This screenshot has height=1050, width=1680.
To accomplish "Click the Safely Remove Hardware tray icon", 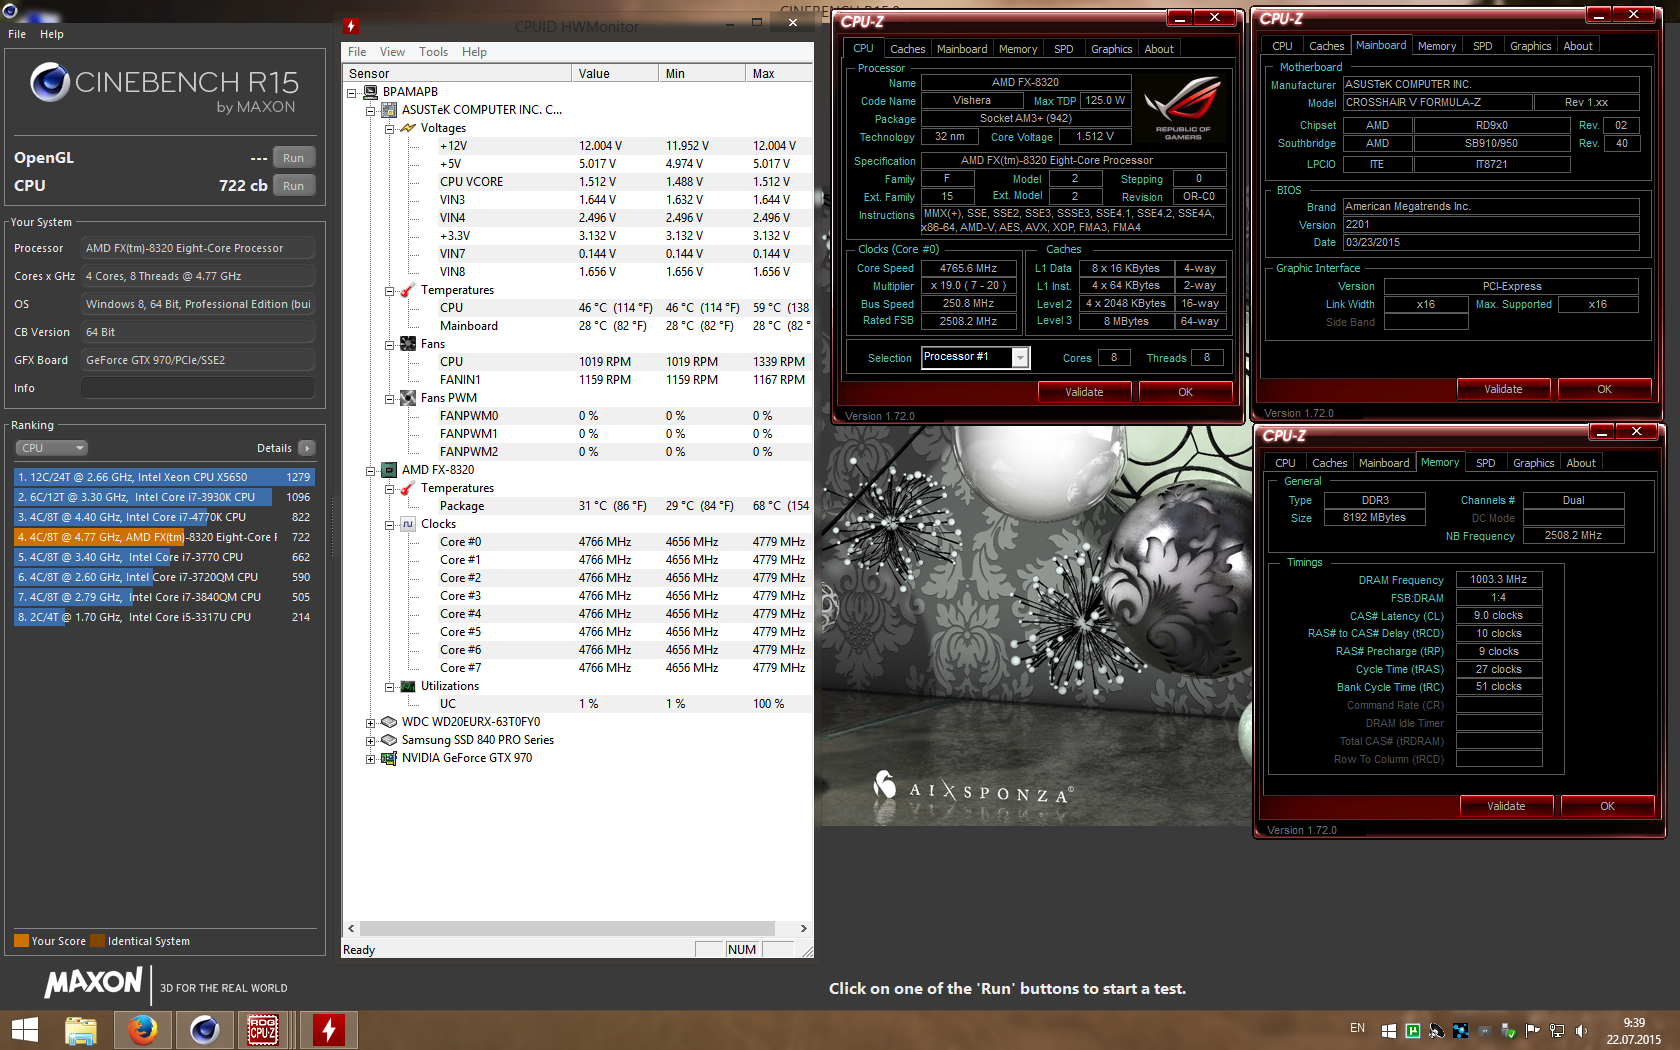I will tap(1509, 1030).
